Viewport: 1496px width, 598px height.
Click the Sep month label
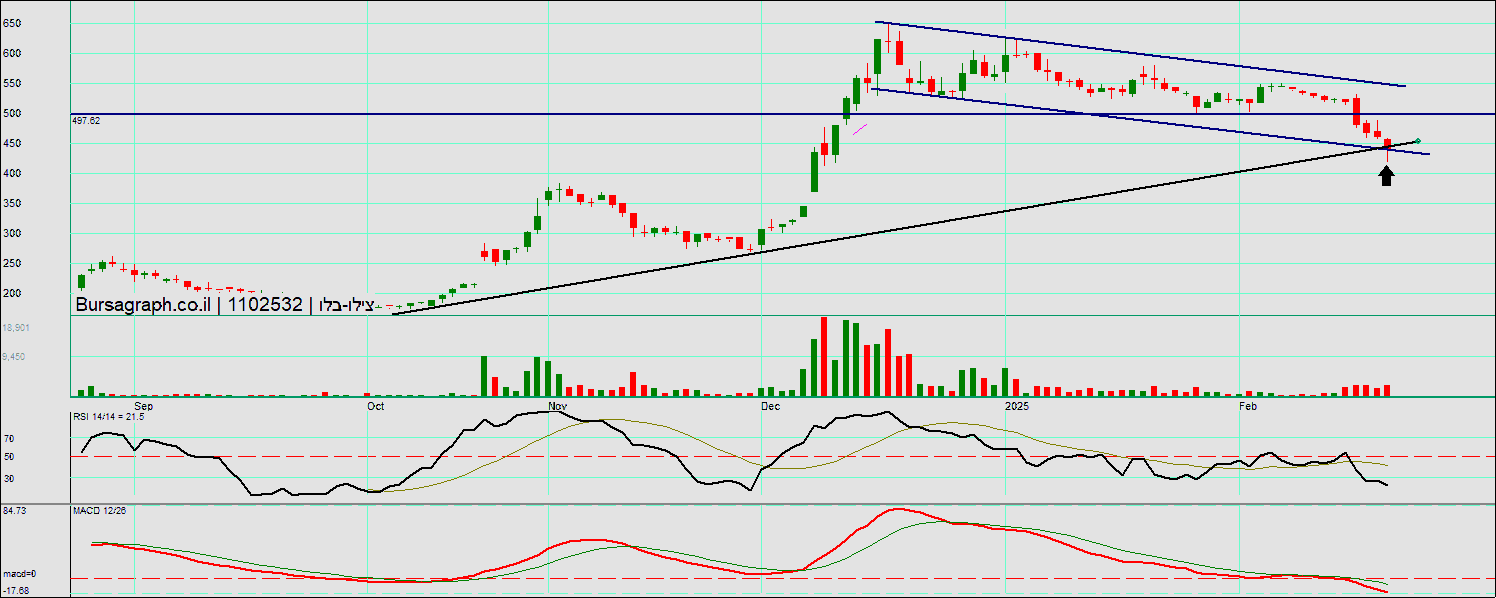(143, 406)
